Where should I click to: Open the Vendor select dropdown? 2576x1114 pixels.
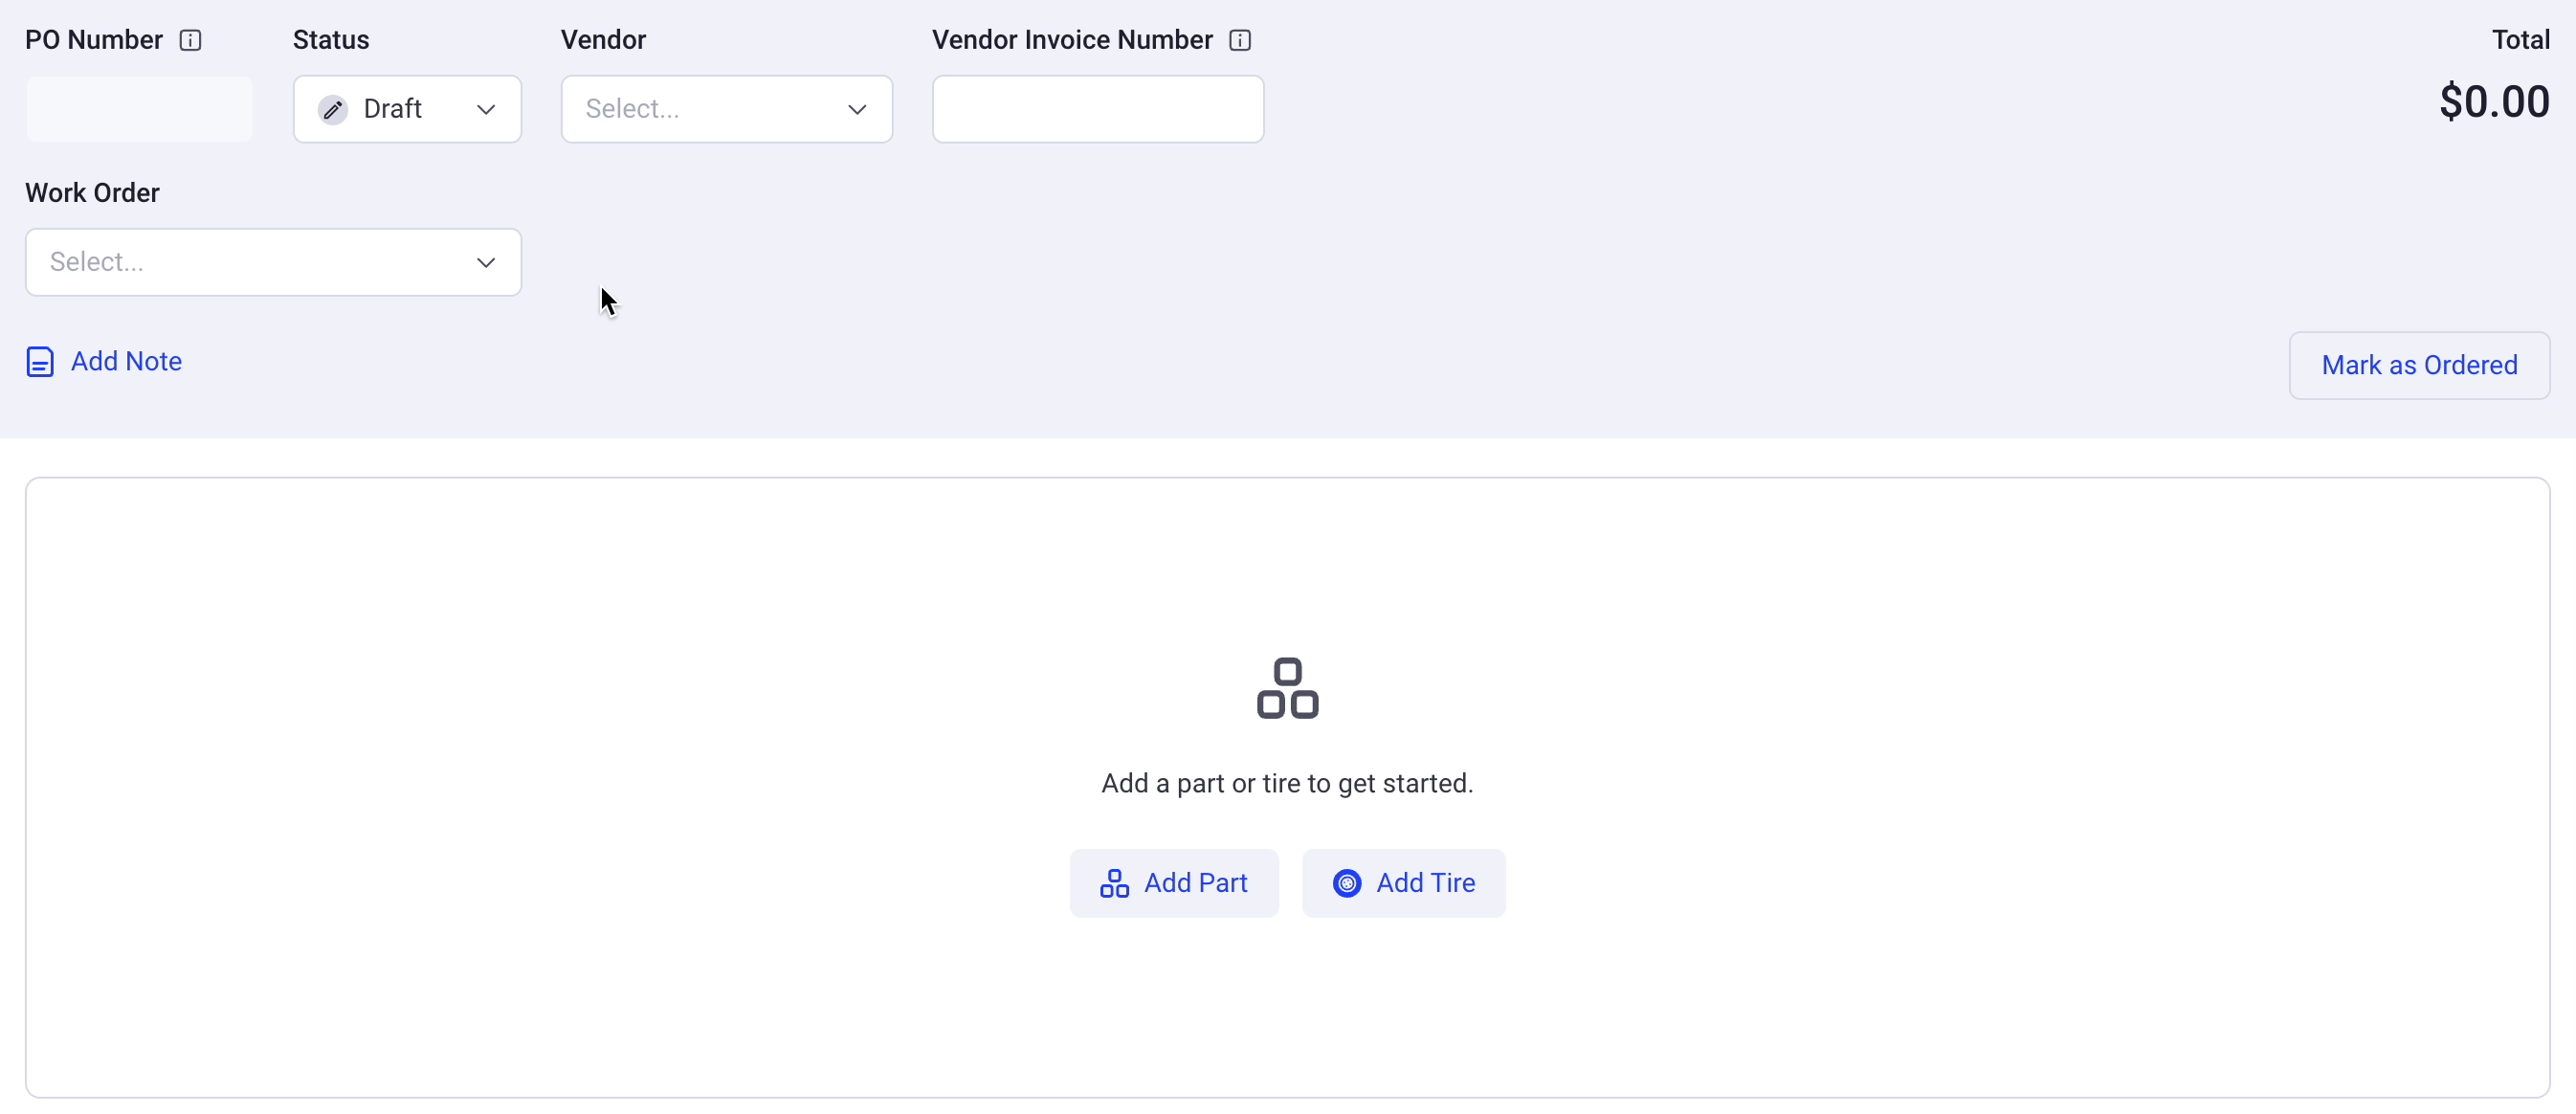726,109
